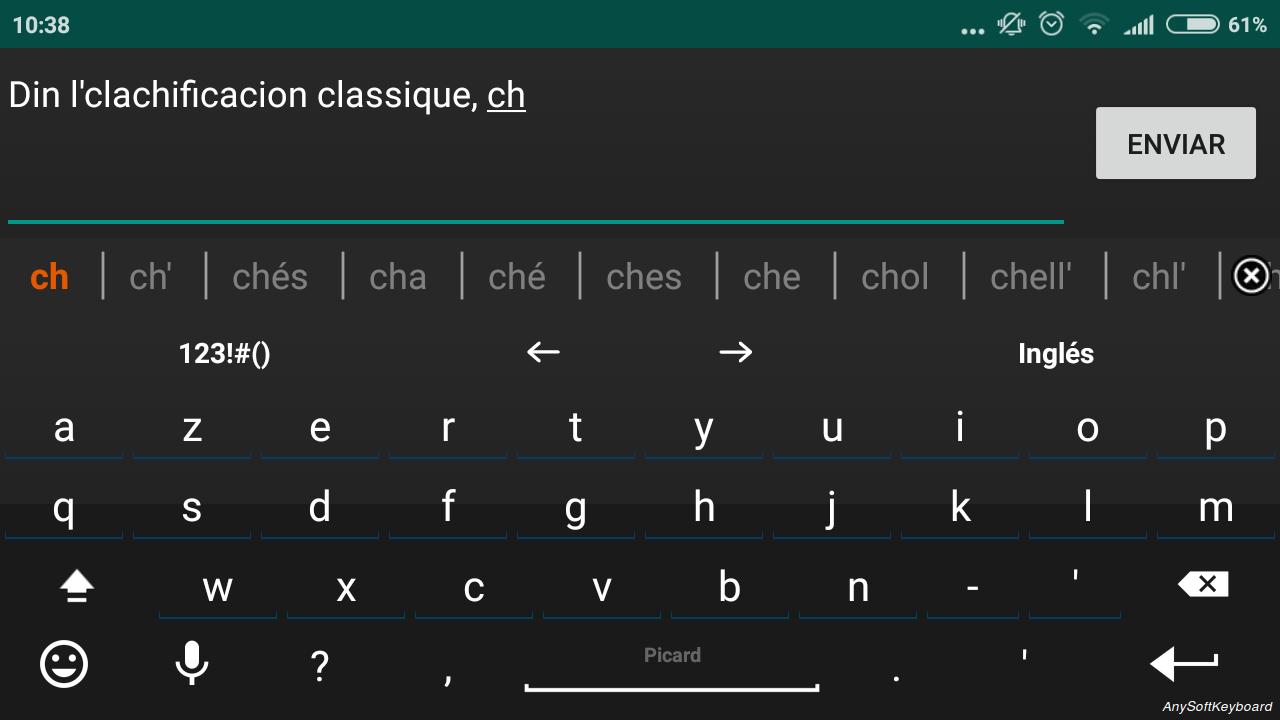Move cursor with right arrow key
The image size is (1280, 720).
735,352
